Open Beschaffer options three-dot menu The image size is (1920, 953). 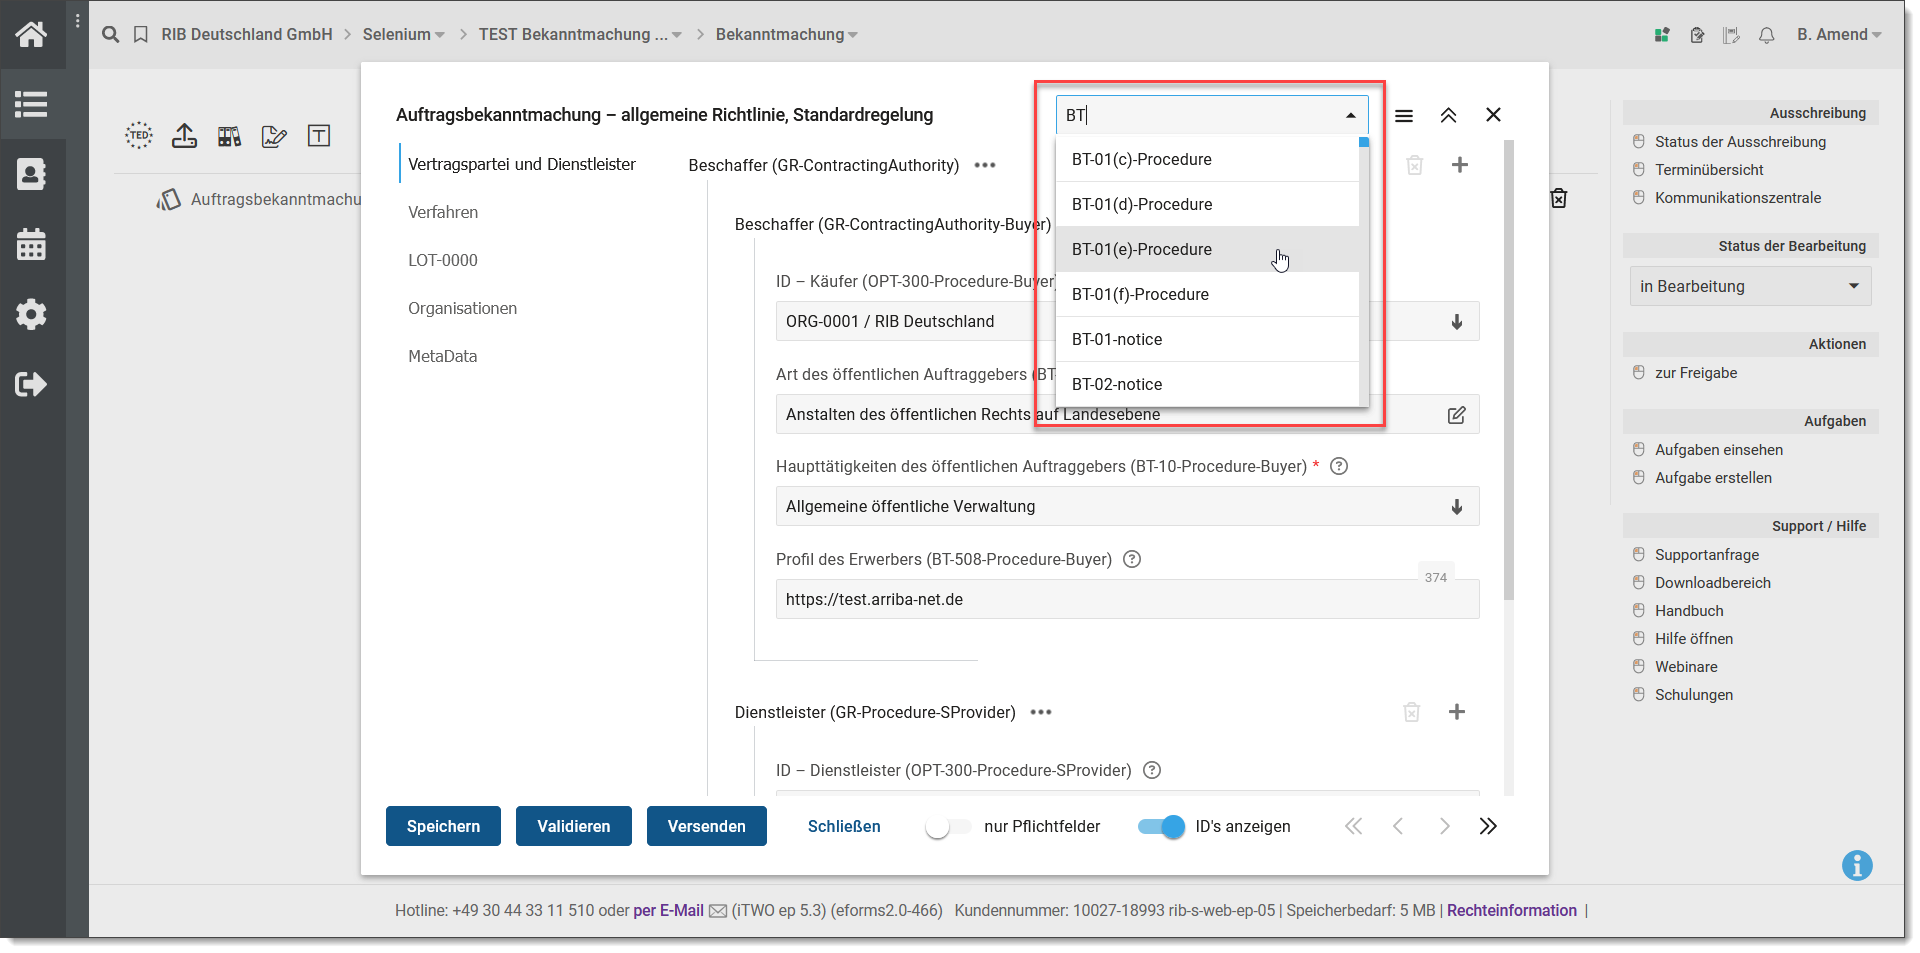(985, 165)
